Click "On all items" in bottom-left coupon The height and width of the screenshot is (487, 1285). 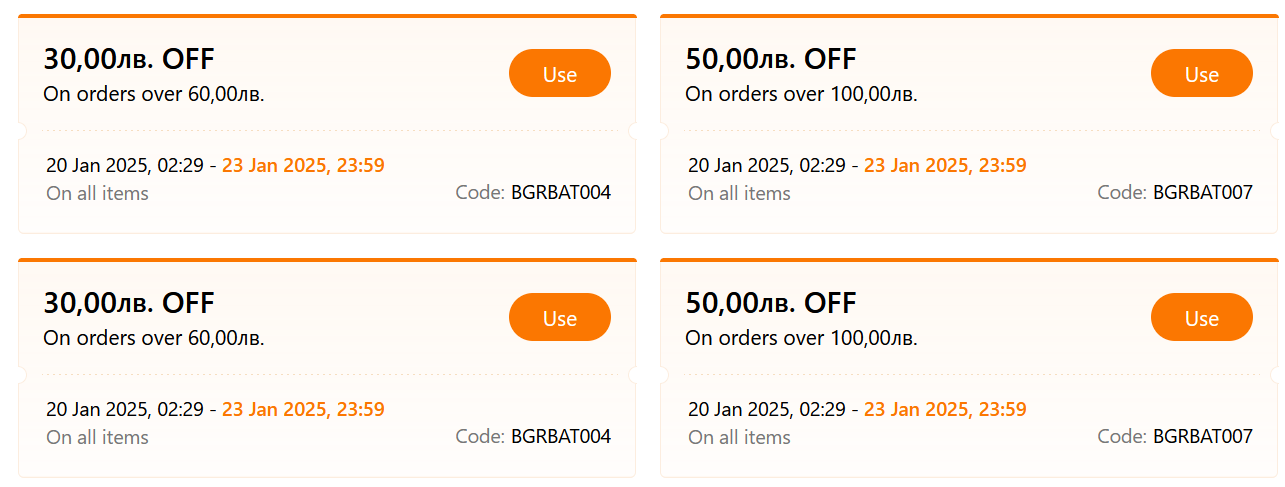pos(97,438)
